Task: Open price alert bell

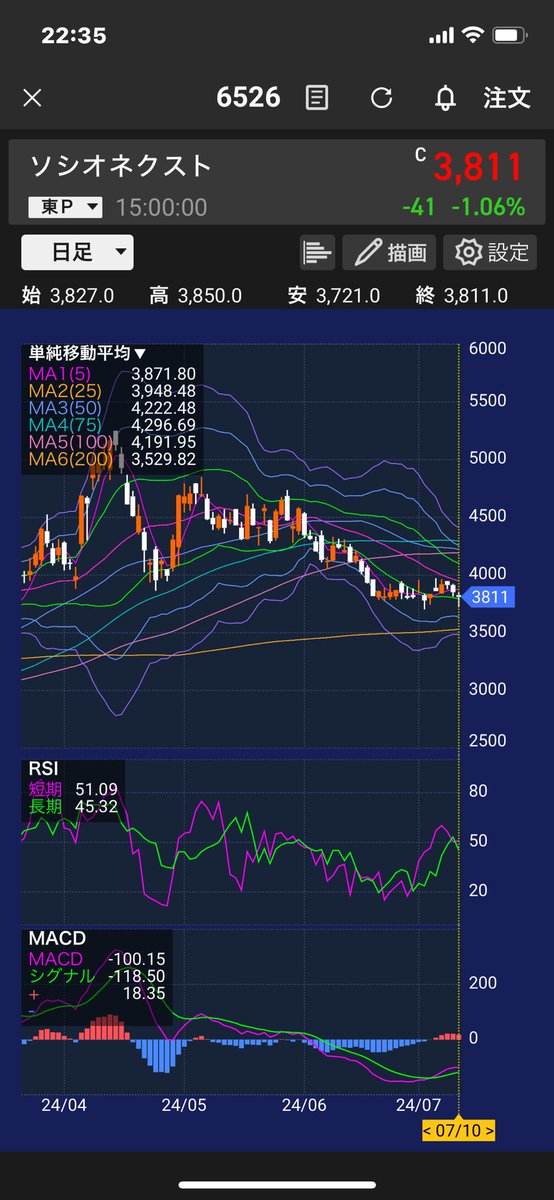Action: coord(446,98)
